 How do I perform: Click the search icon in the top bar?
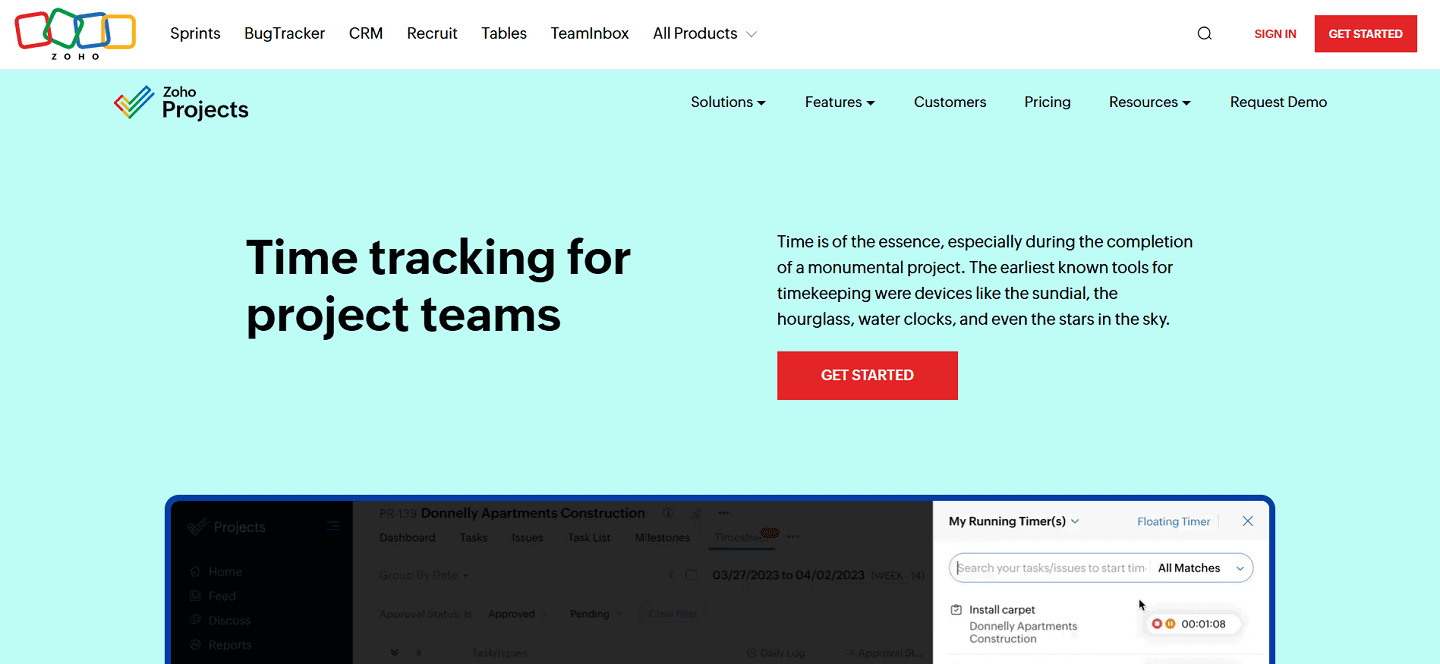coord(1204,33)
